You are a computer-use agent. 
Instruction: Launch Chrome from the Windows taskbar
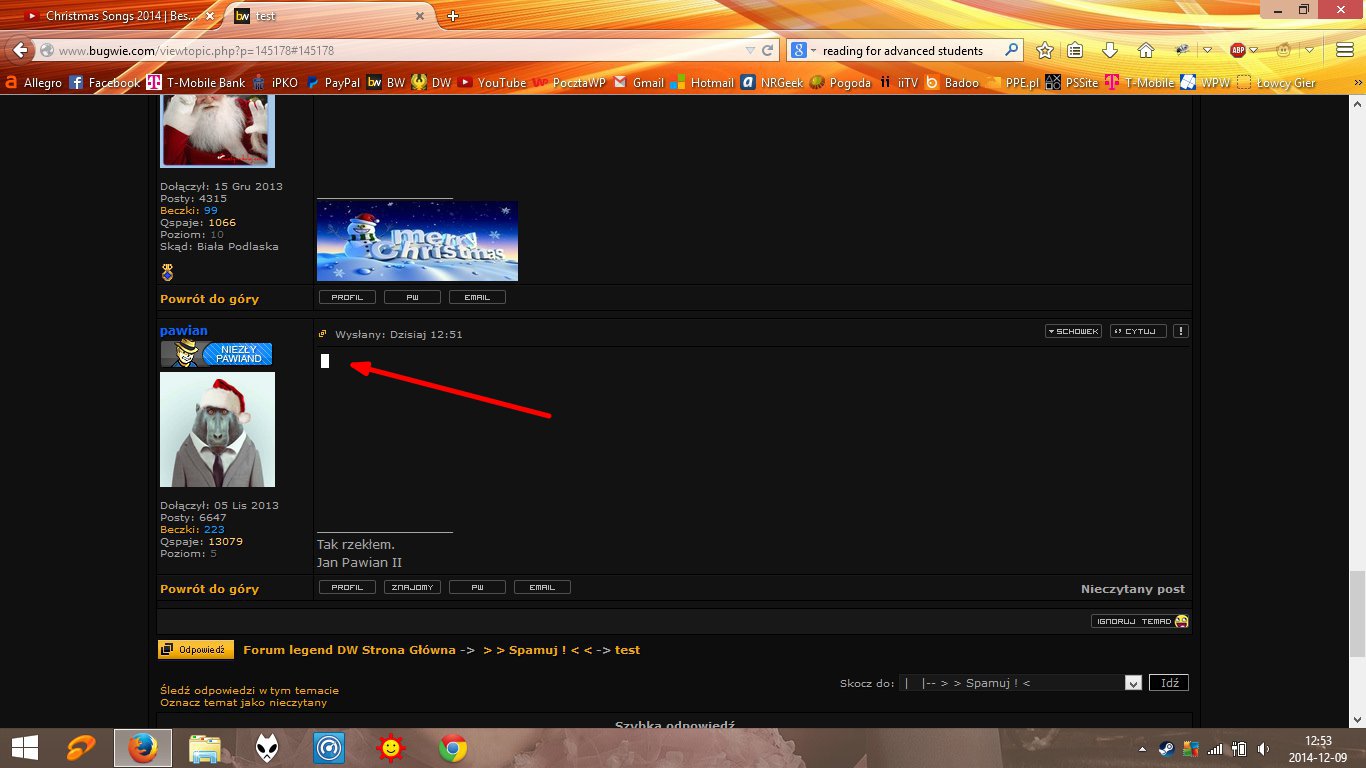pos(453,748)
